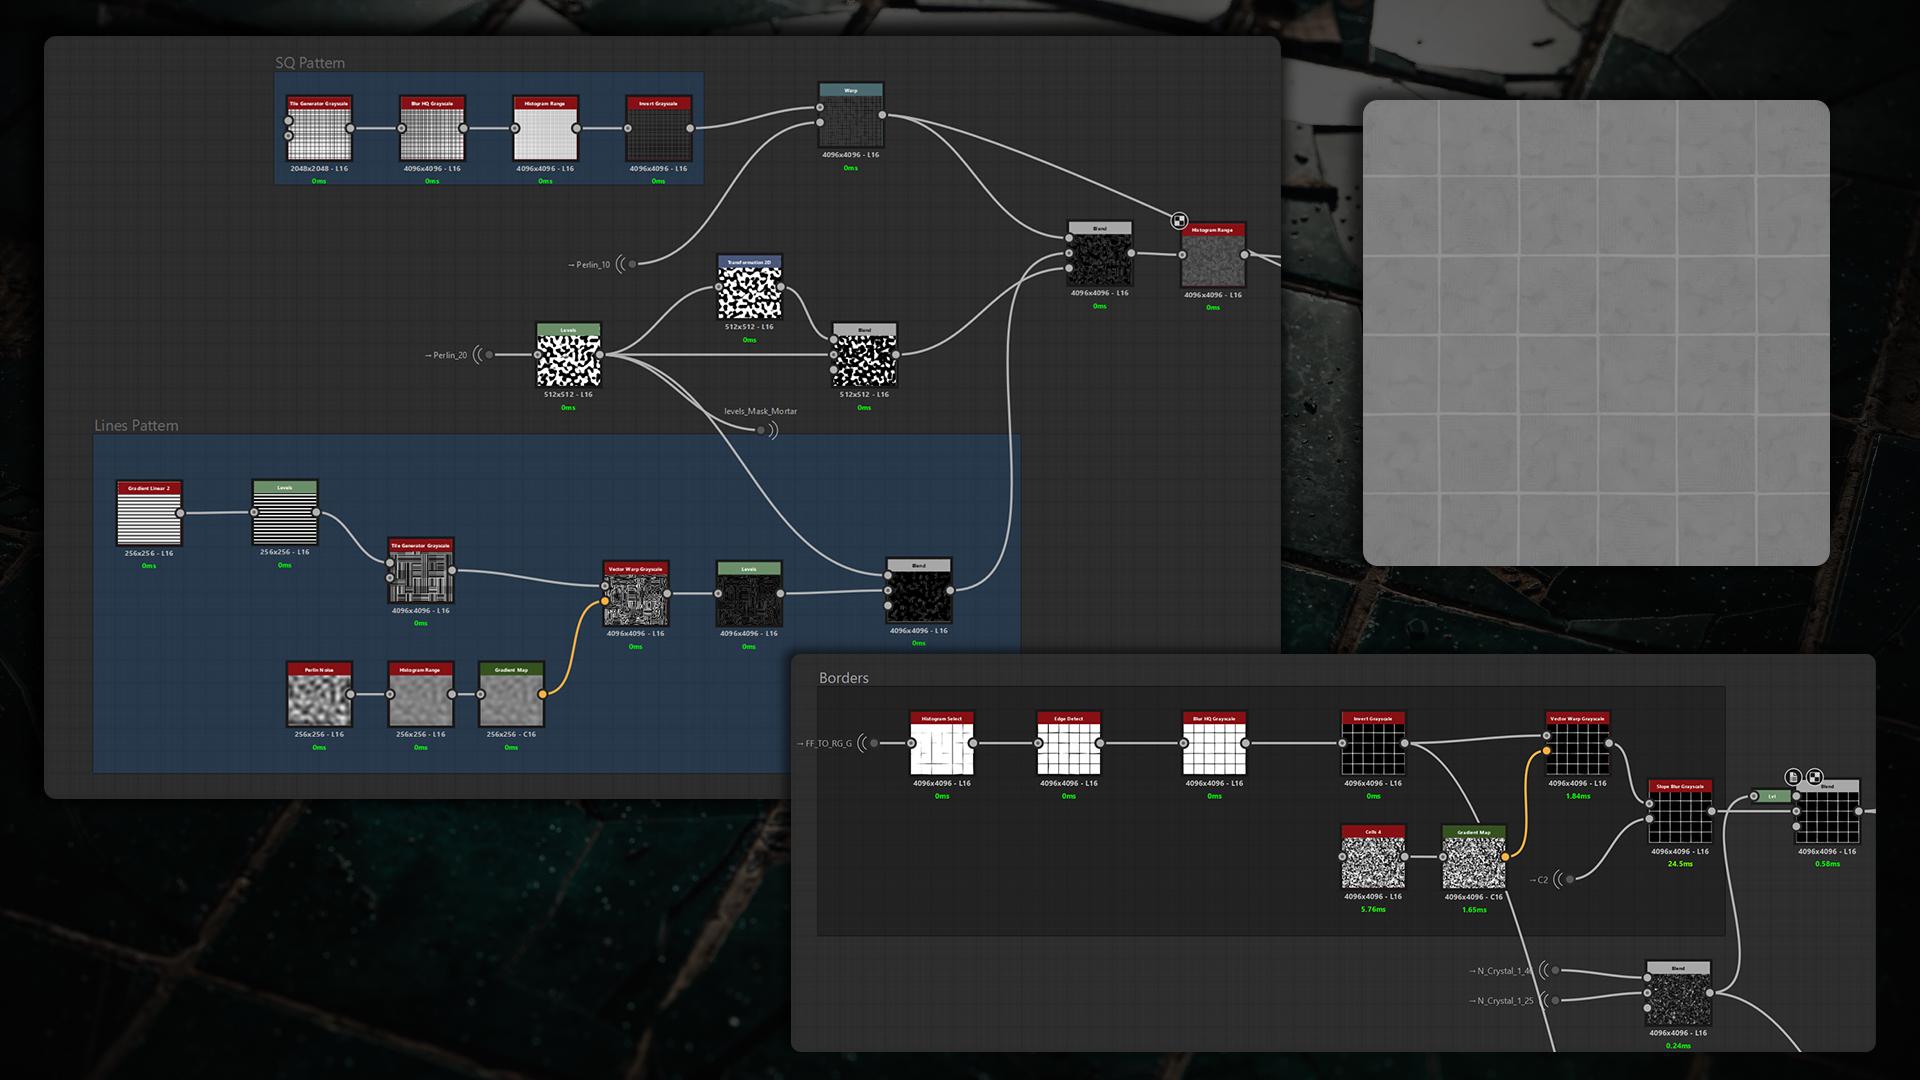Screen dimensions: 1920x1080
Task: Click the output port of the Histogram Select node
Action: click(x=973, y=743)
